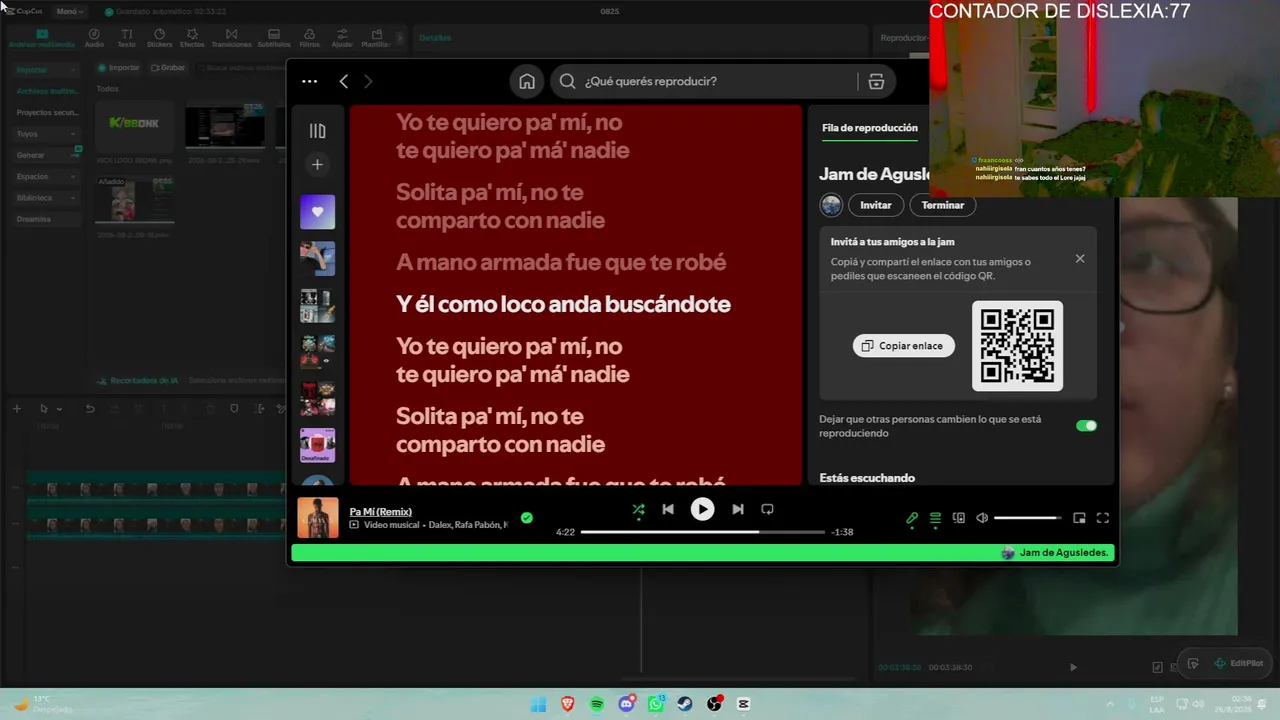Open Spotify home page
The height and width of the screenshot is (720, 1280).
(527, 82)
